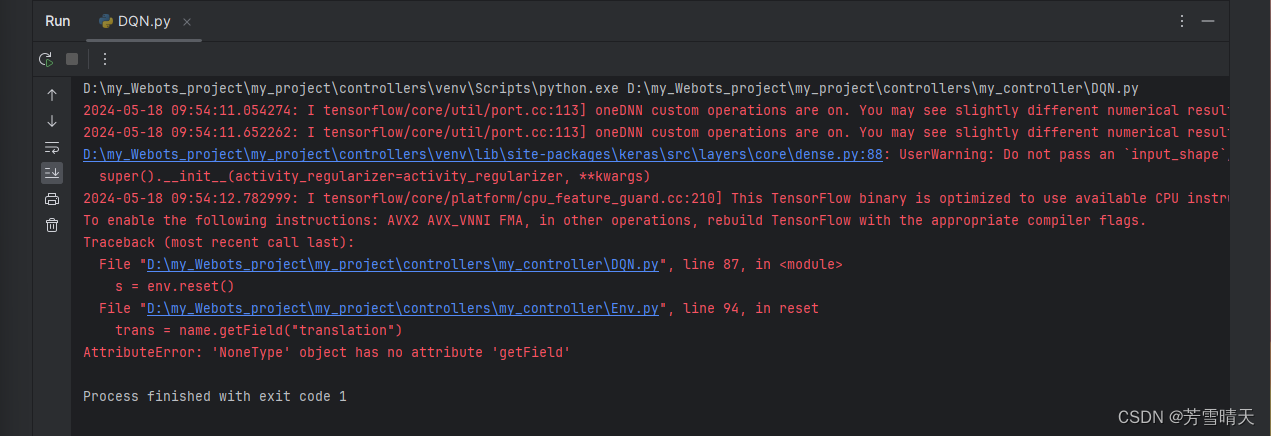Click the Run panel title

pos(58,21)
